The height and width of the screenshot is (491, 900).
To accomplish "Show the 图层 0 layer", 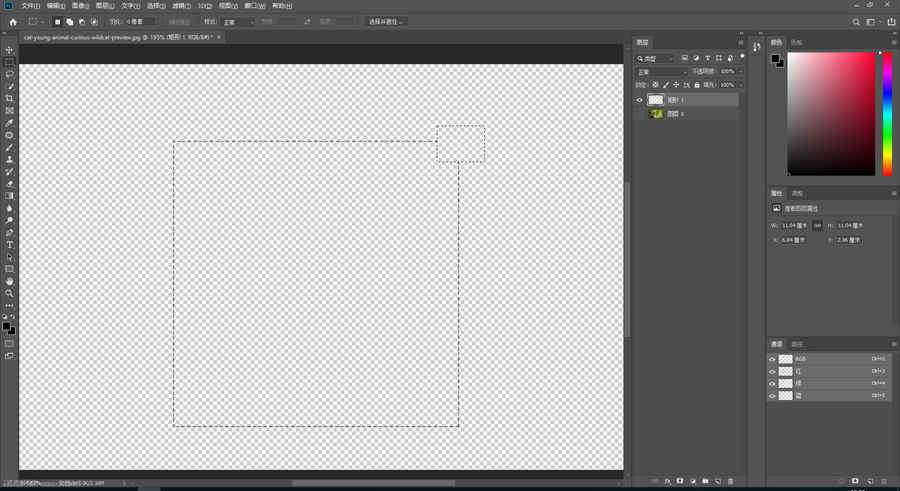I will click(640, 114).
